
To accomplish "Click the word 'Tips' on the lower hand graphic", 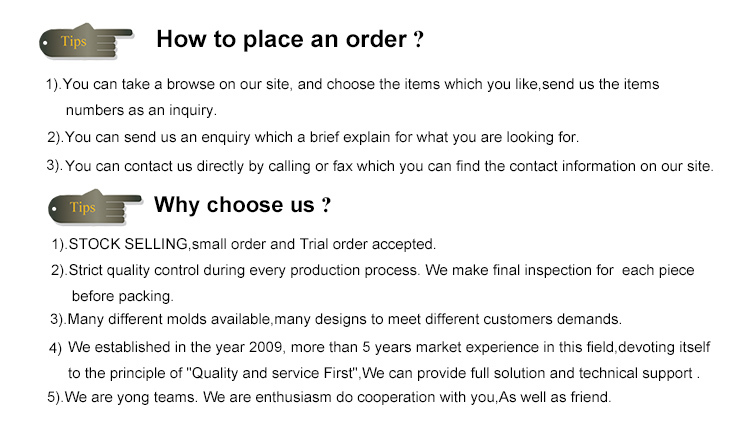I will 82,208.
